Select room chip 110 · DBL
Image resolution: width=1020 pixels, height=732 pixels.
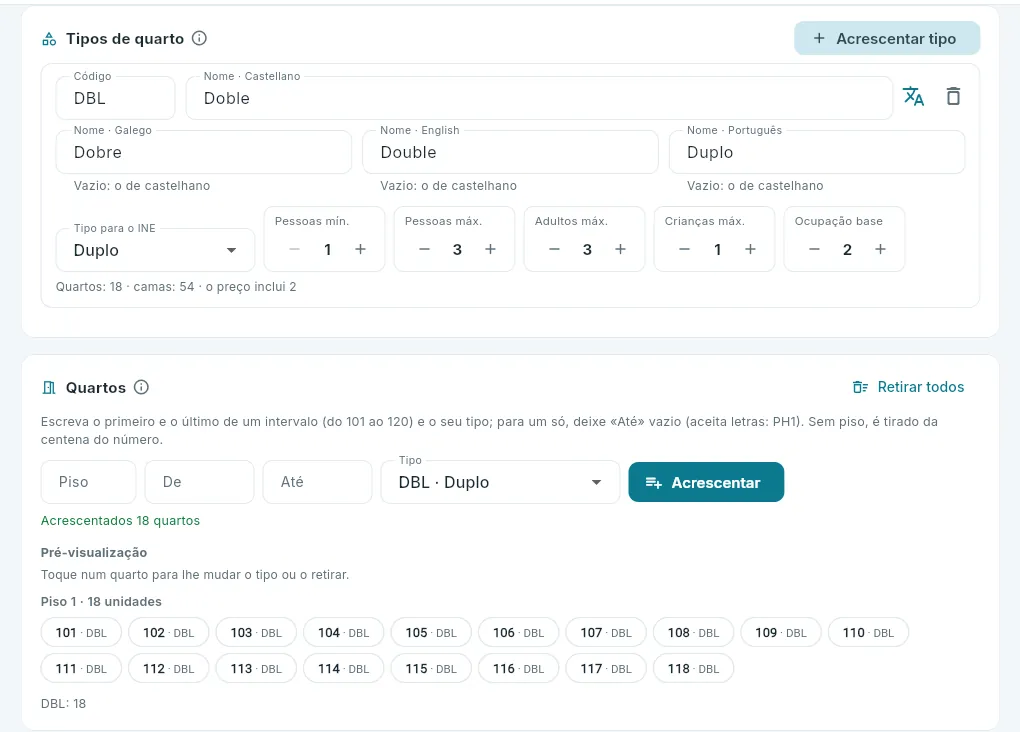868,632
